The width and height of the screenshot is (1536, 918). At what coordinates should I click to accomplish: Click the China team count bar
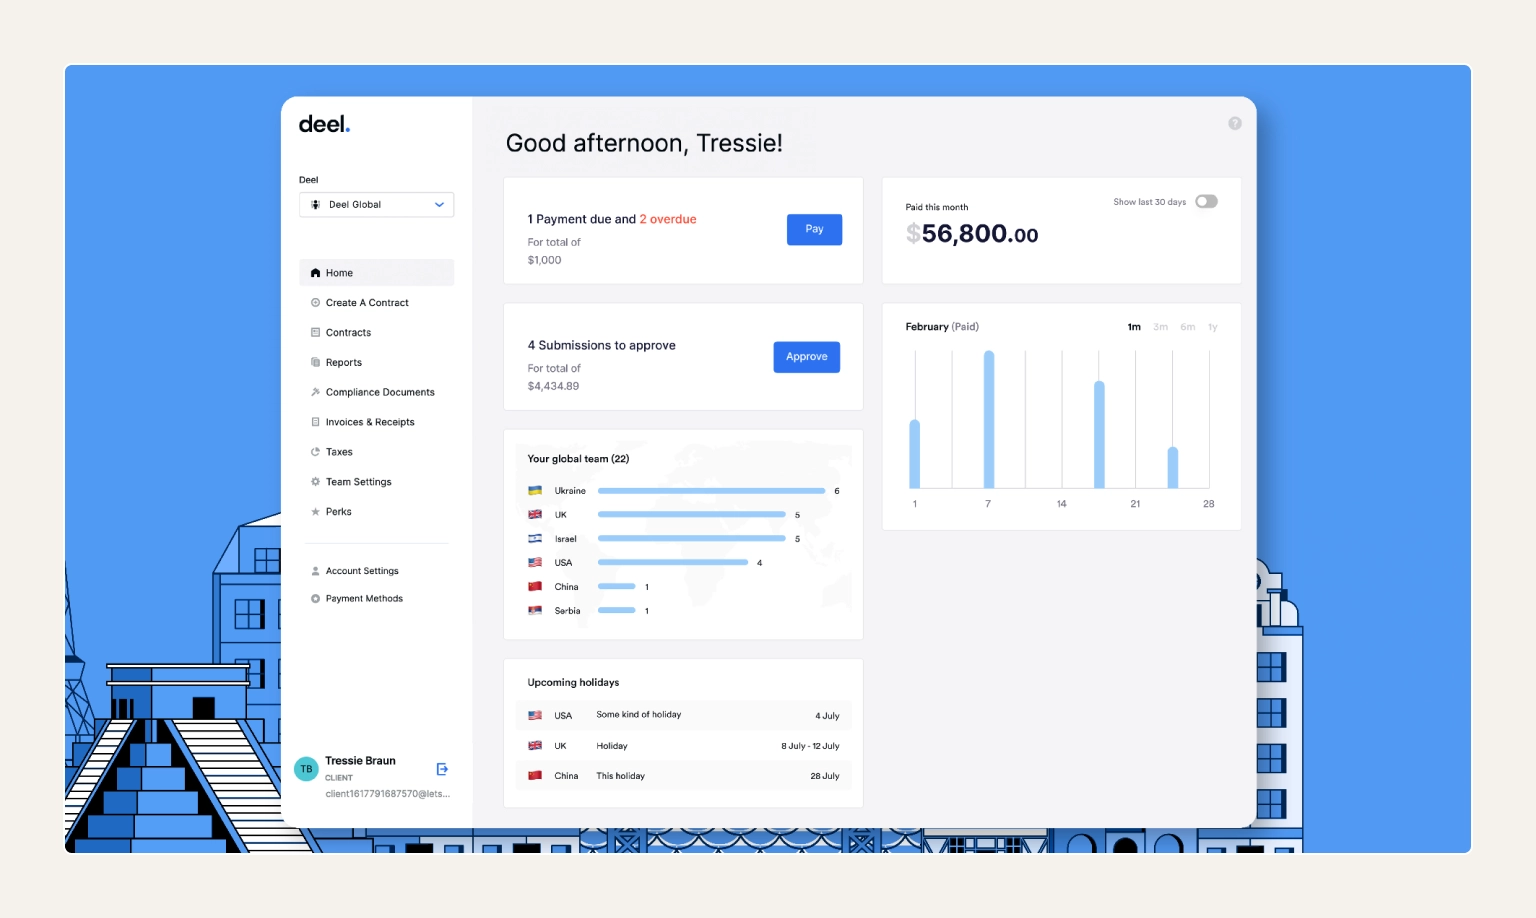(616, 587)
